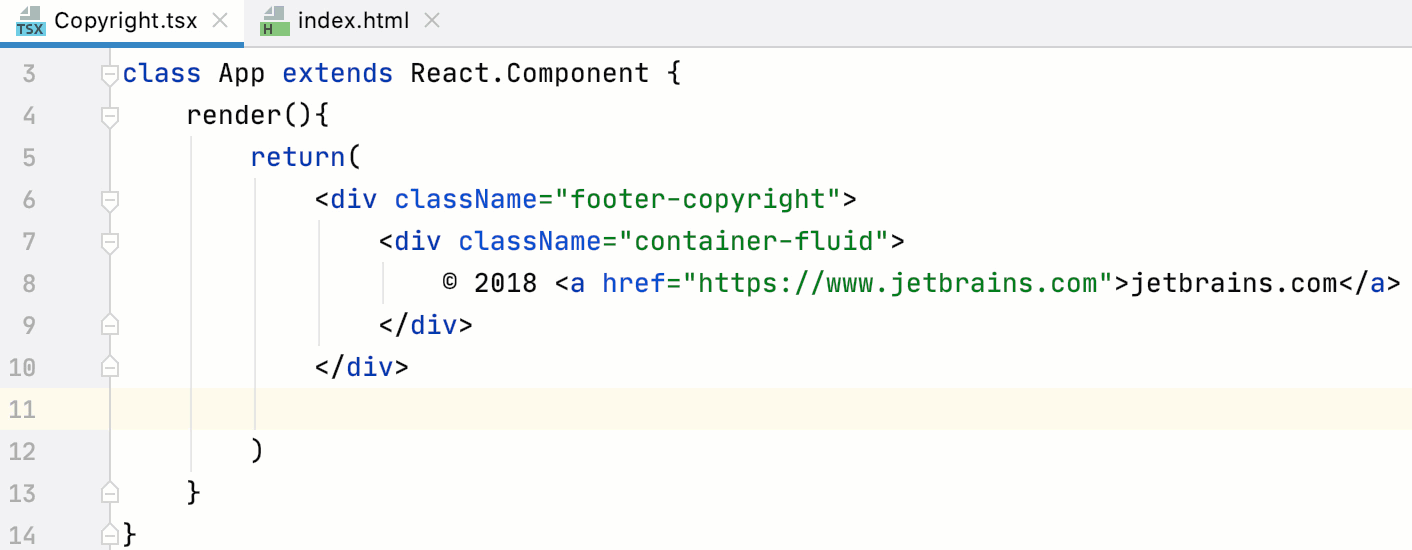Click the jetbrains.com anchor text
The height and width of the screenshot is (550, 1412).
(x=1234, y=284)
